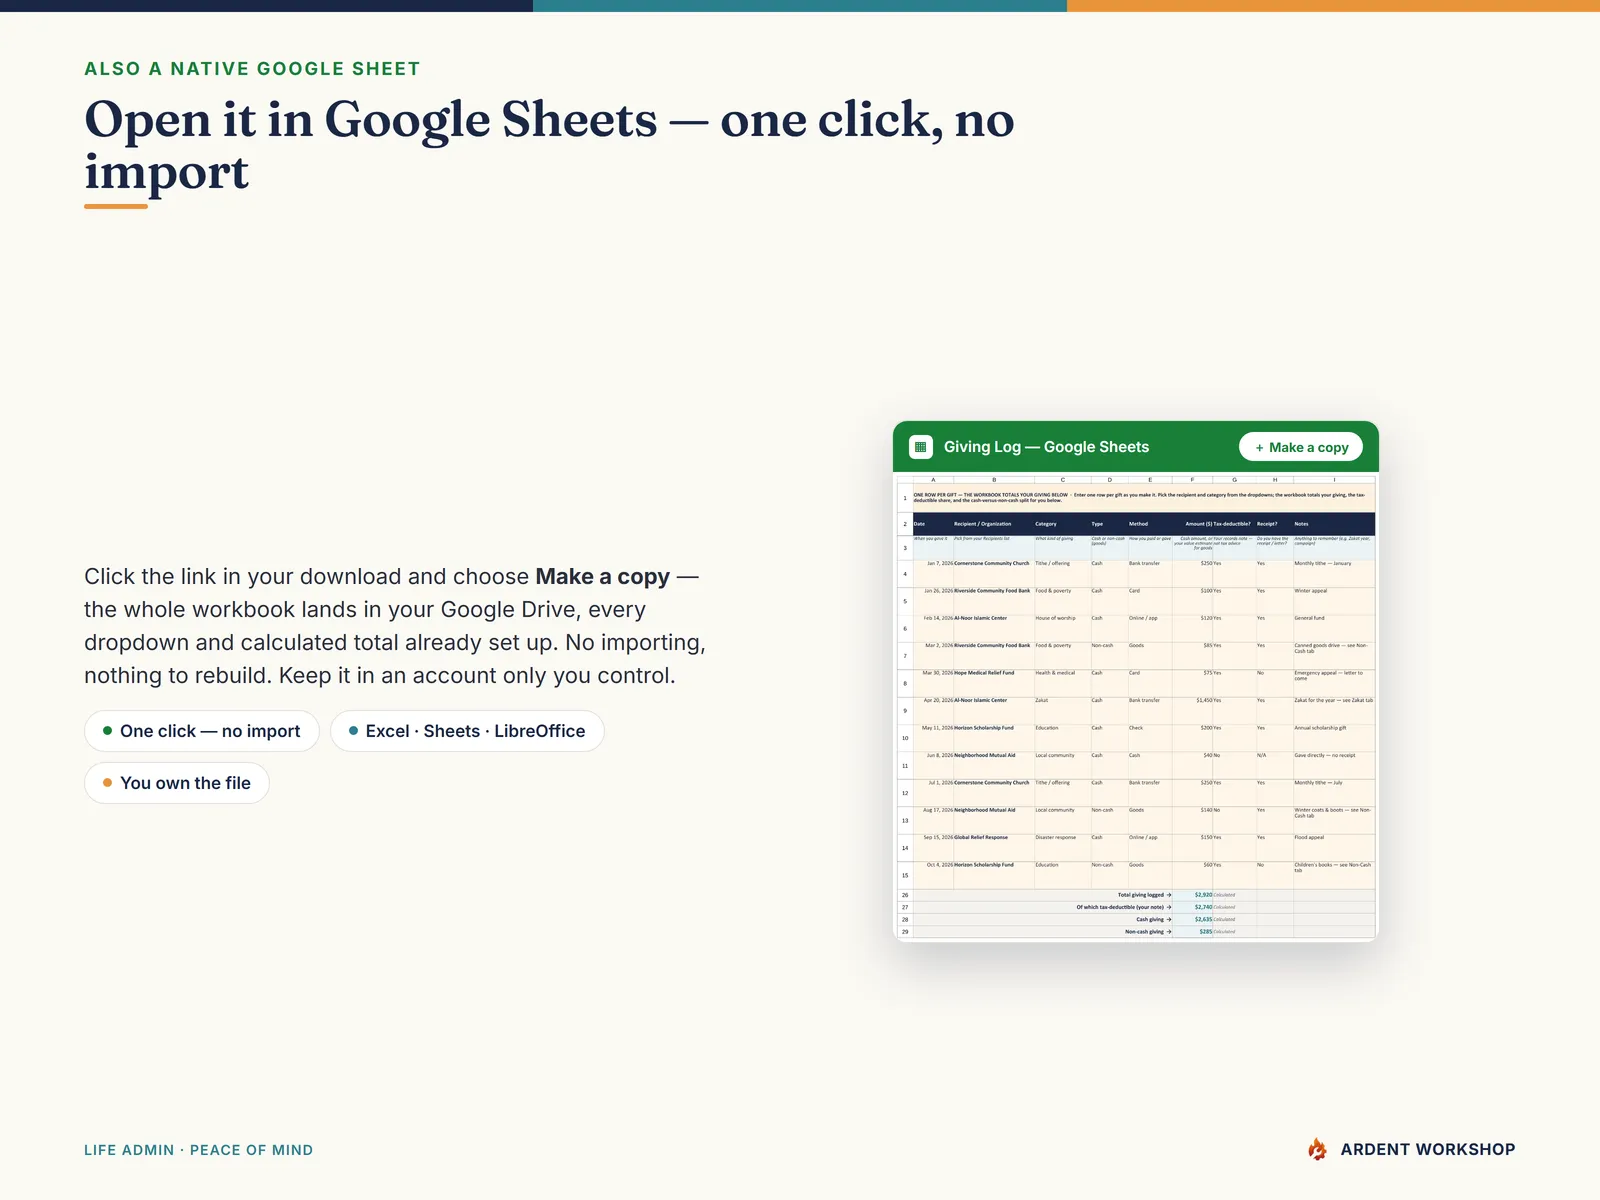
Task: Select column F header in the sheet
Action: point(1192,480)
